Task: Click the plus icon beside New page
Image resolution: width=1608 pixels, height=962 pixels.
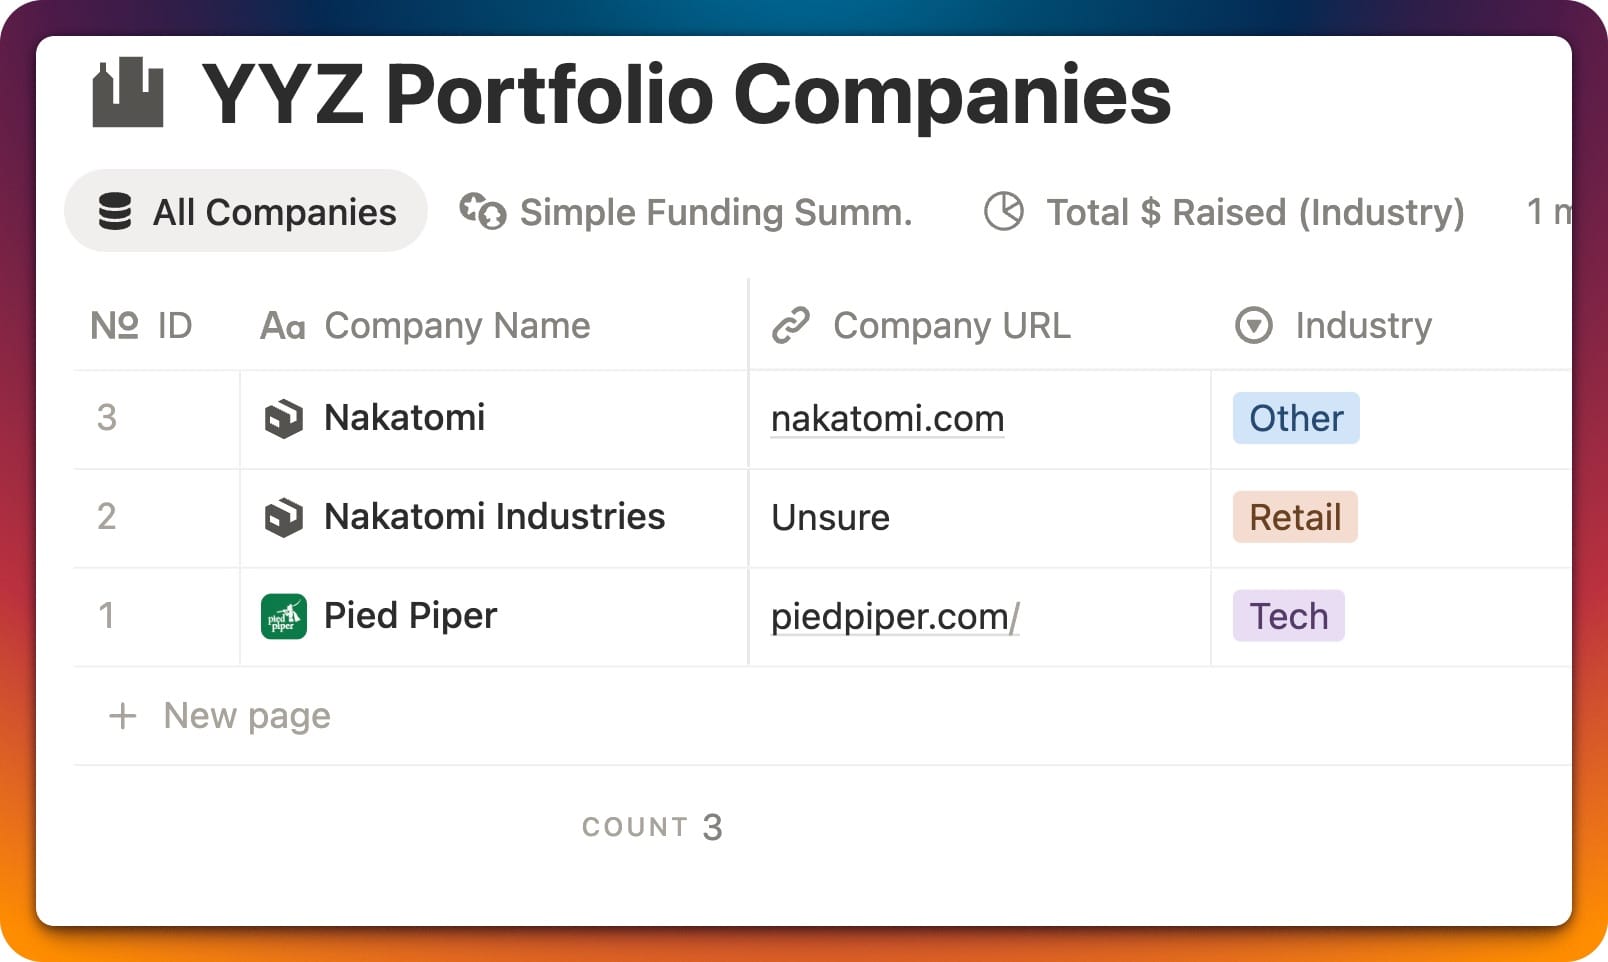Action: 122,716
